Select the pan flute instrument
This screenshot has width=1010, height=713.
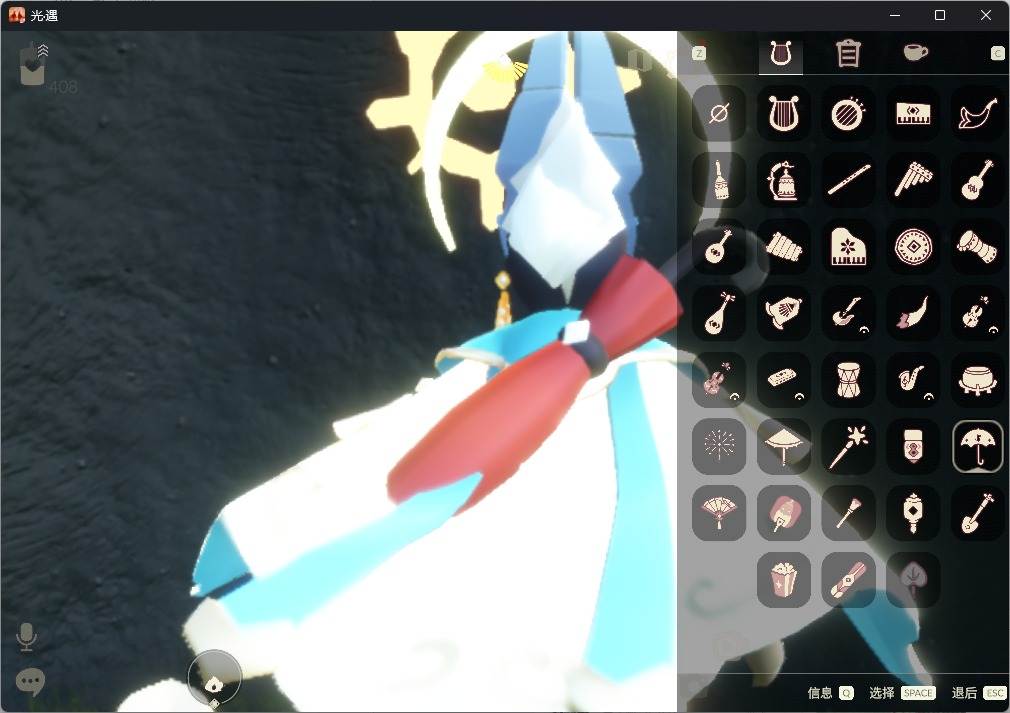[913, 180]
